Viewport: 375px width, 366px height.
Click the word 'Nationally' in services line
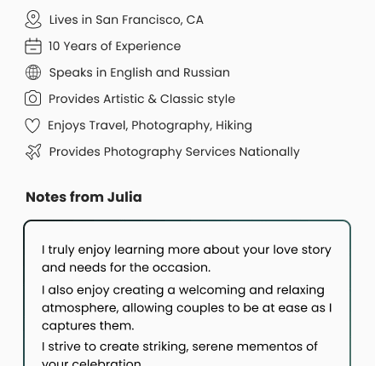pos(269,152)
